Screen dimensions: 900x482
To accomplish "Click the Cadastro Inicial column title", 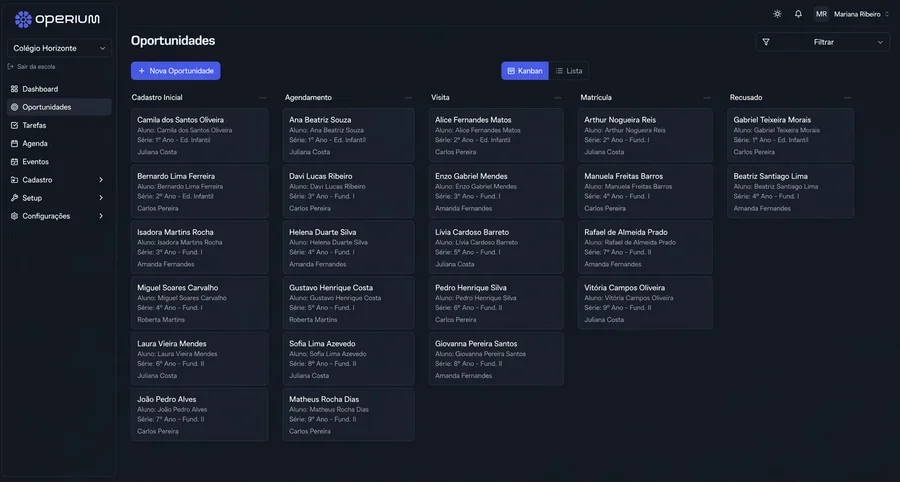I will tap(157, 98).
